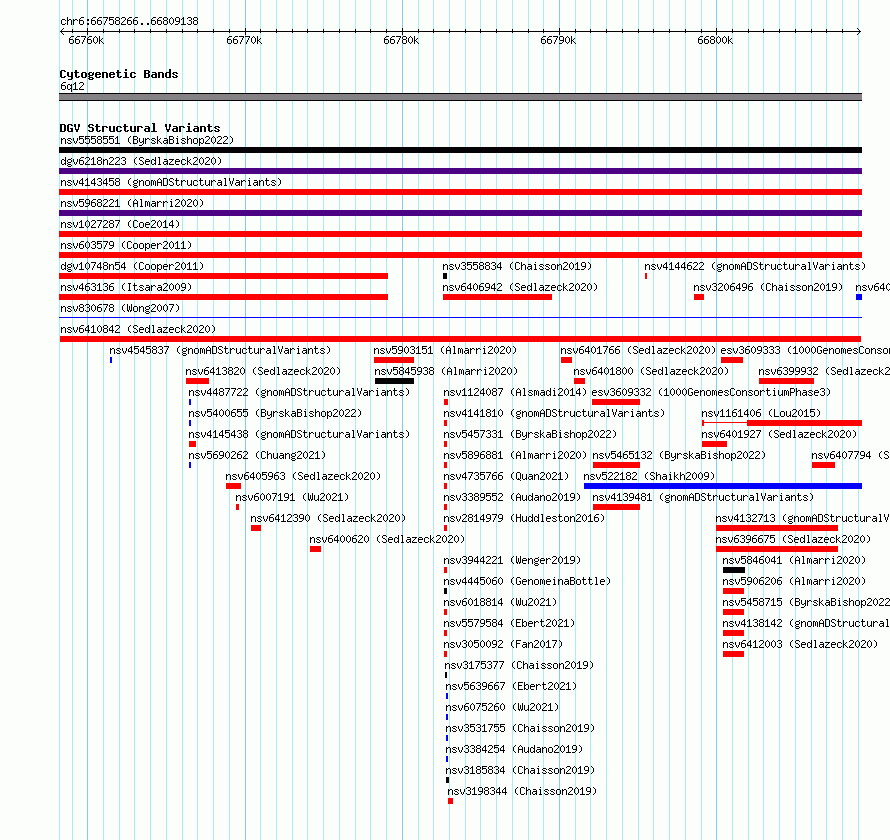This screenshot has height=840, width=890.
Task: Select nsv1161406 (Lou2015) label
Action: tap(761, 413)
